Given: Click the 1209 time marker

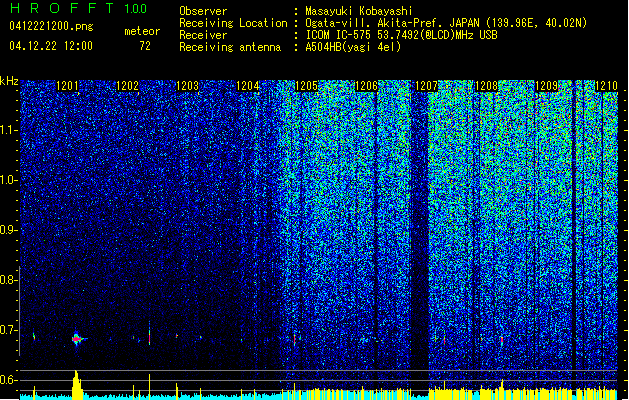Looking at the screenshot, I should click(546, 86).
